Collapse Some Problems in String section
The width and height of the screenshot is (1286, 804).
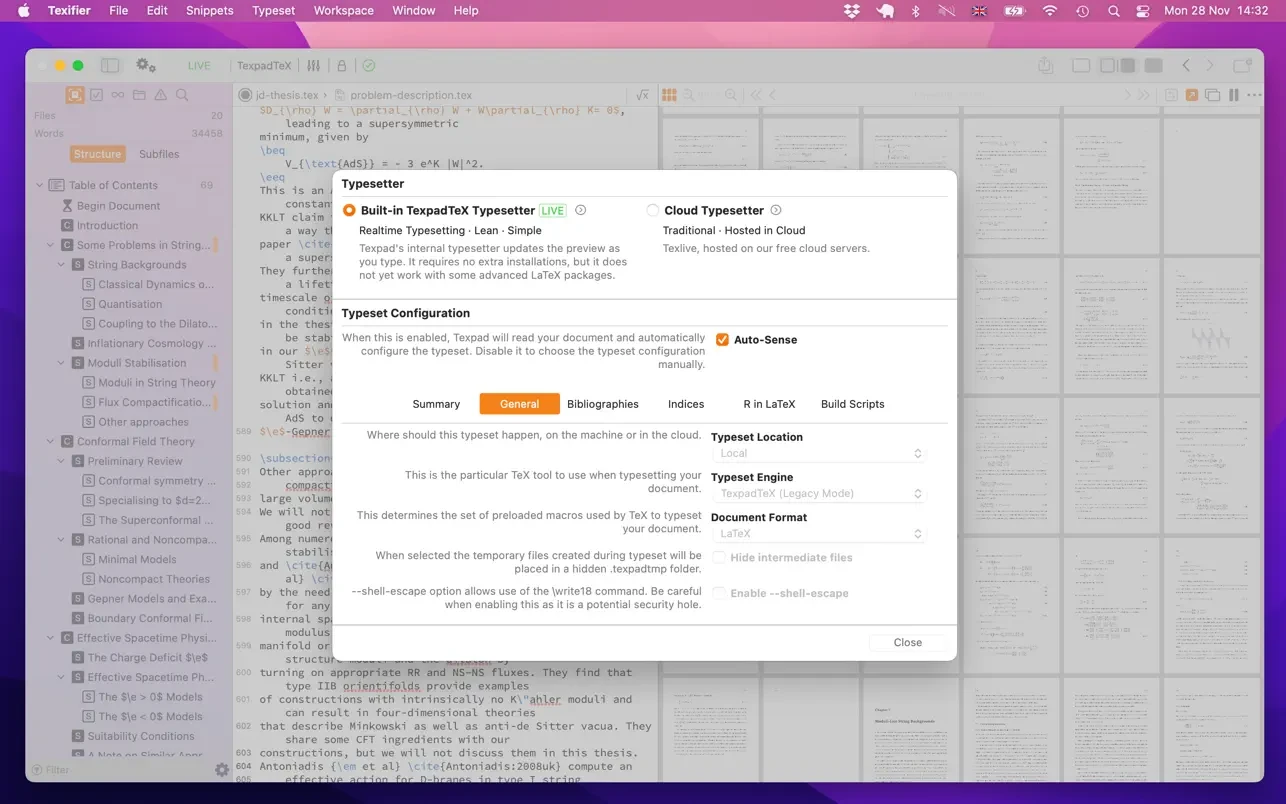tap(50, 245)
